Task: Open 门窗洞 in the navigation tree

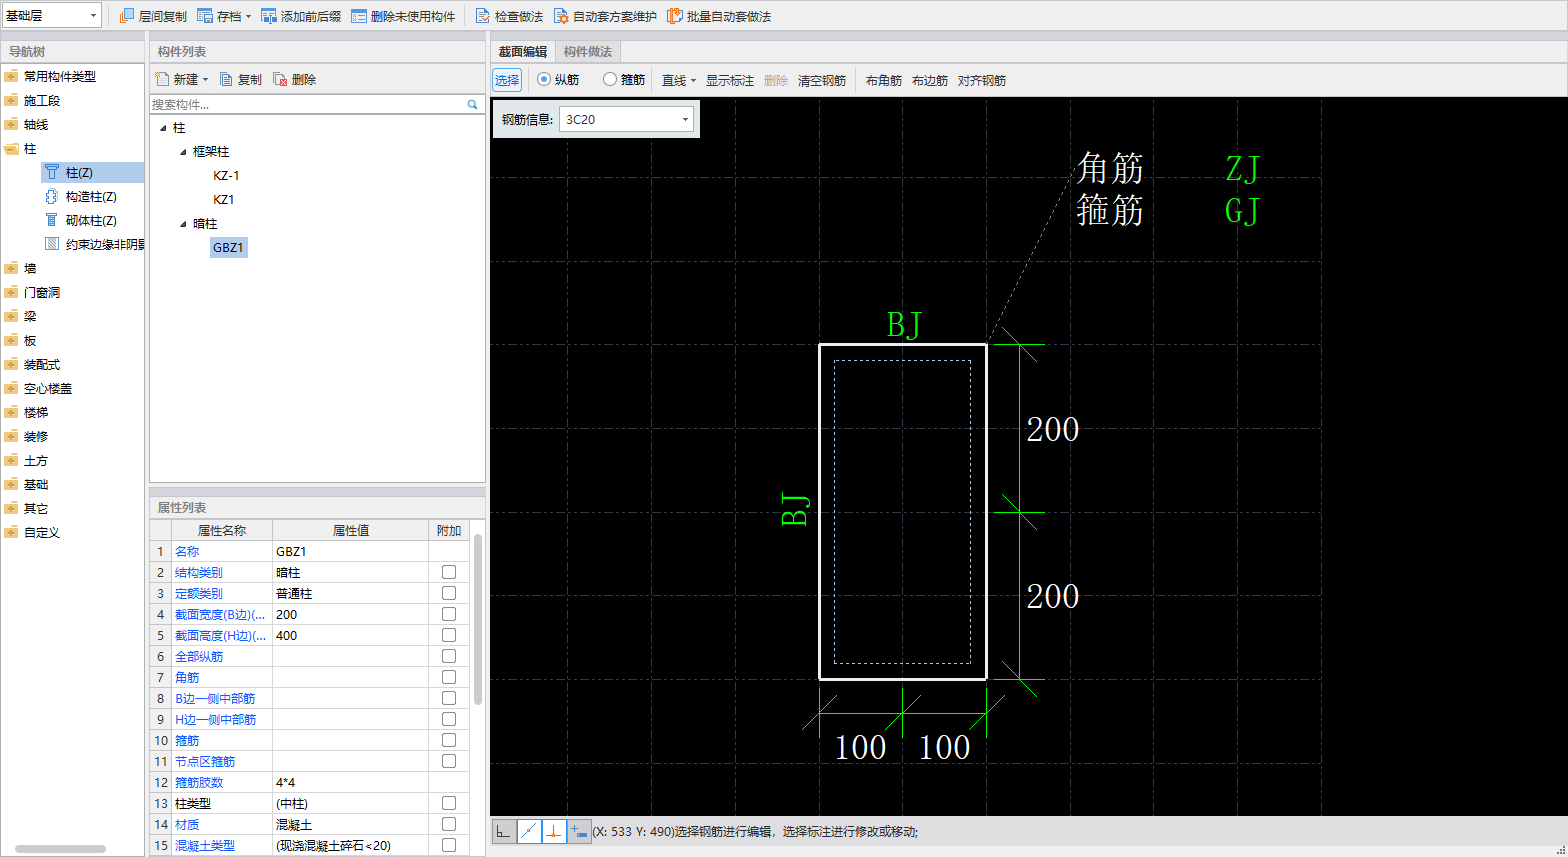Action: (42, 292)
